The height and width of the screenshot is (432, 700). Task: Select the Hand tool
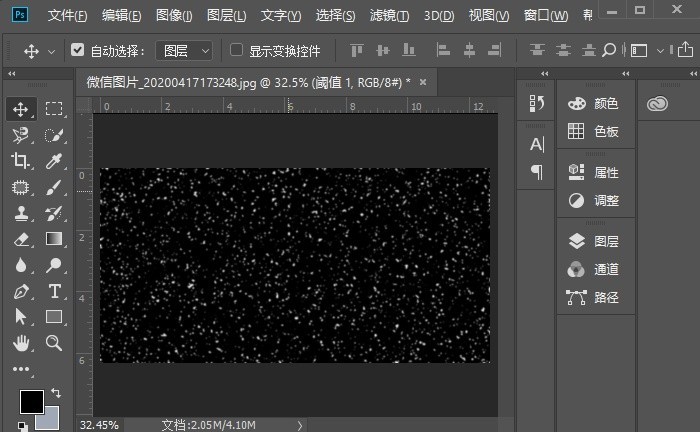click(x=21, y=343)
